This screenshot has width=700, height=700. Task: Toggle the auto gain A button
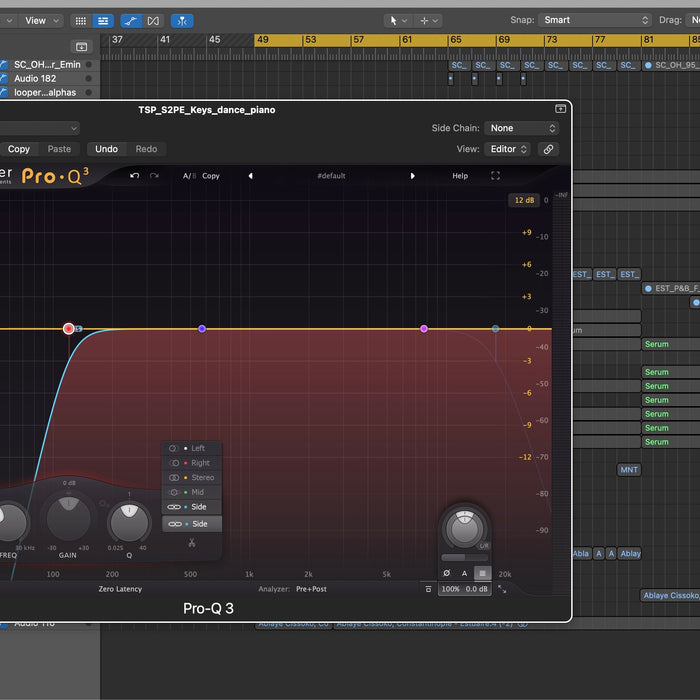pyautogui.click(x=464, y=573)
